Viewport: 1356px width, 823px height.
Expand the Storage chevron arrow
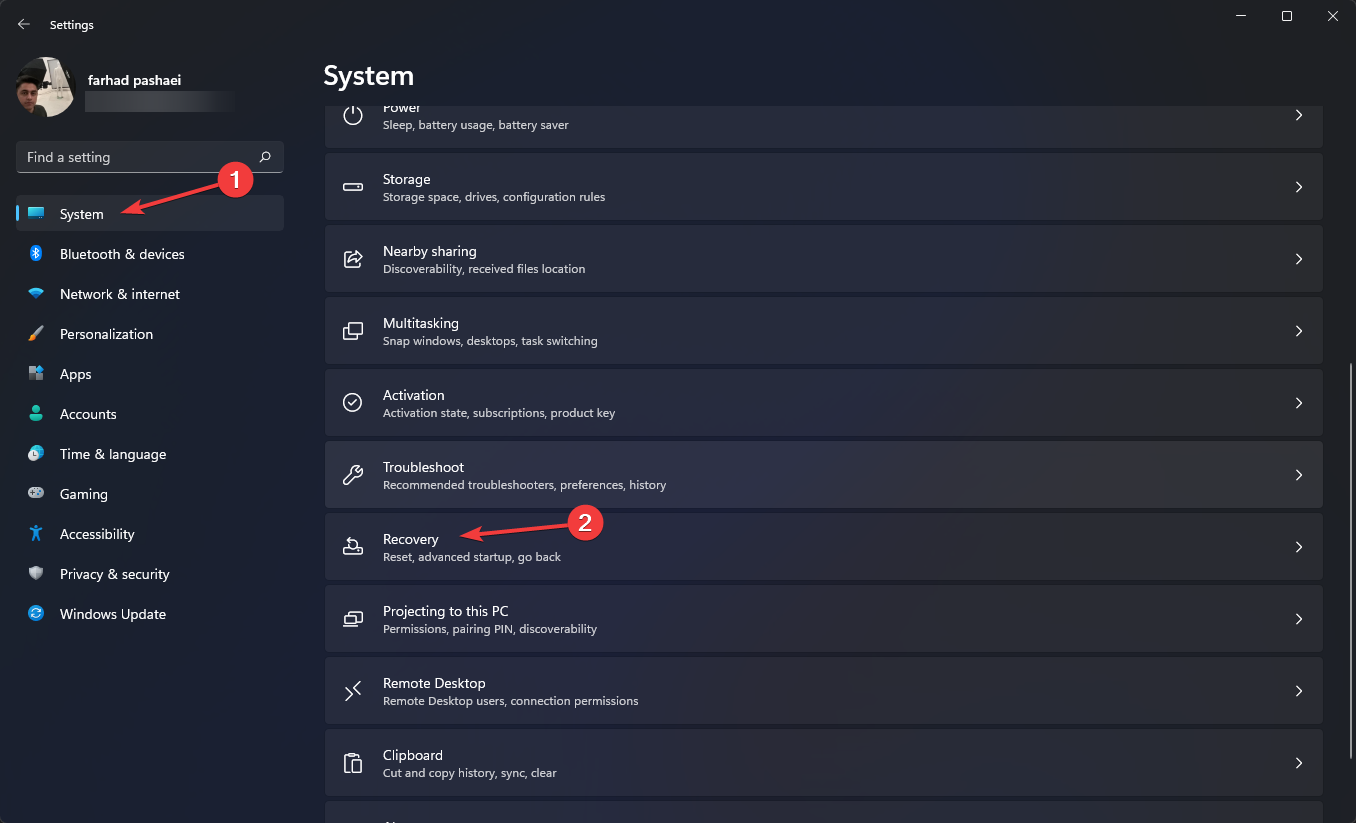click(x=1299, y=187)
